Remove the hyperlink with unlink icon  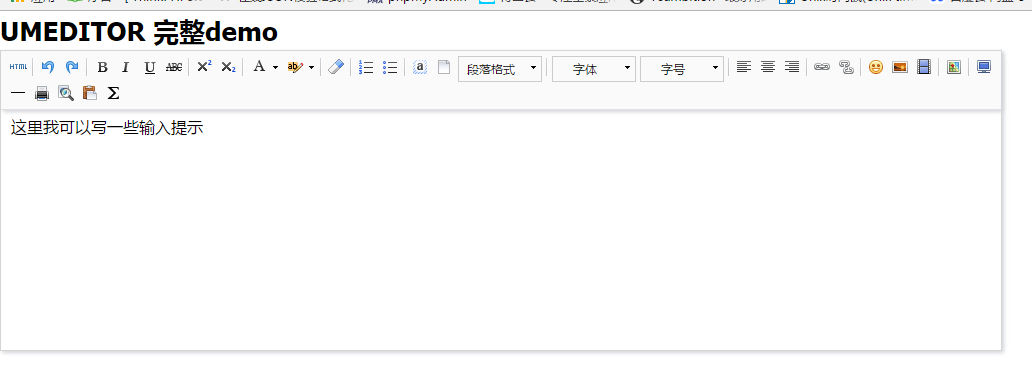[846, 66]
